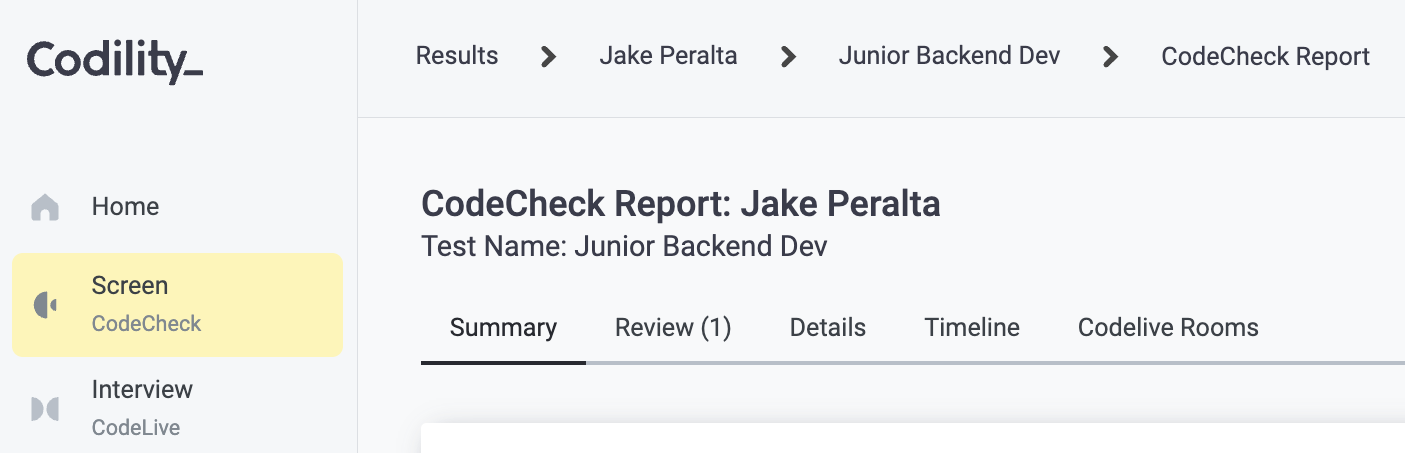Screen dimensions: 1405x453
Task: Open Interview CodeLive in the sidebar
Action: point(178,408)
